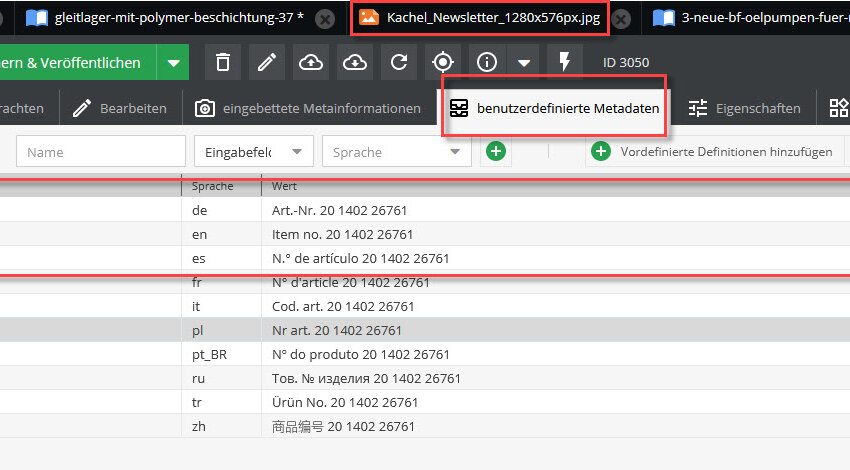Click the green Speichern & Veröffentlichen button
This screenshot has height=470, width=850.
pos(75,63)
